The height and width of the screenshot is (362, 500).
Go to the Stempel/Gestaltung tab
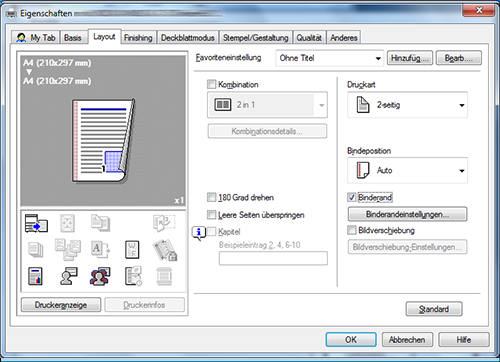point(255,38)
